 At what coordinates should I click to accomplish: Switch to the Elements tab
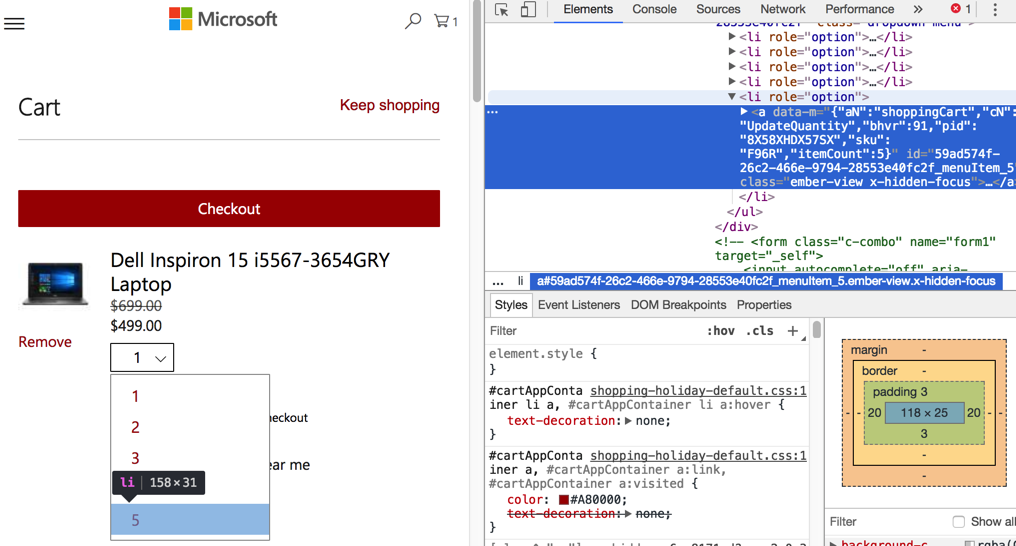point(588,9)
